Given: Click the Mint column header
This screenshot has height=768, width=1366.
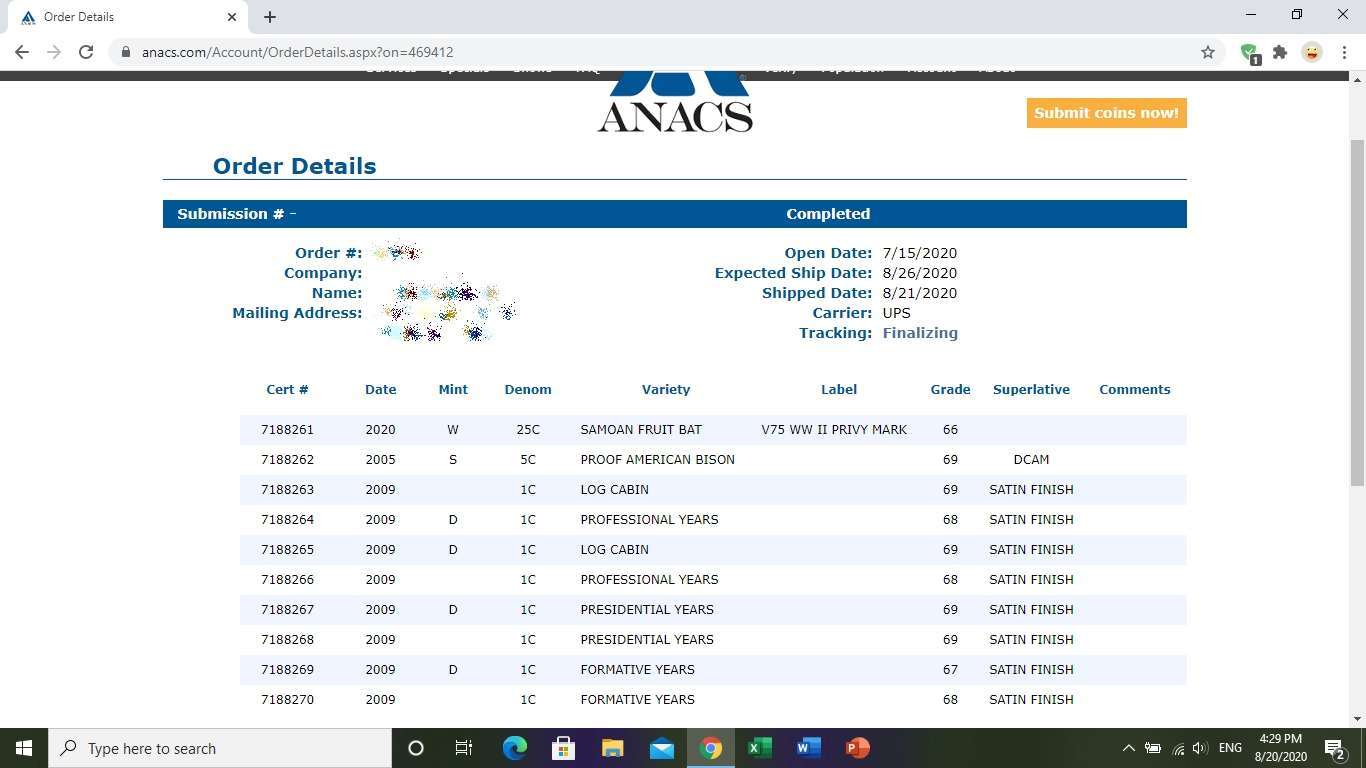Looking at the screenshot, I should [x=453, y=390].
